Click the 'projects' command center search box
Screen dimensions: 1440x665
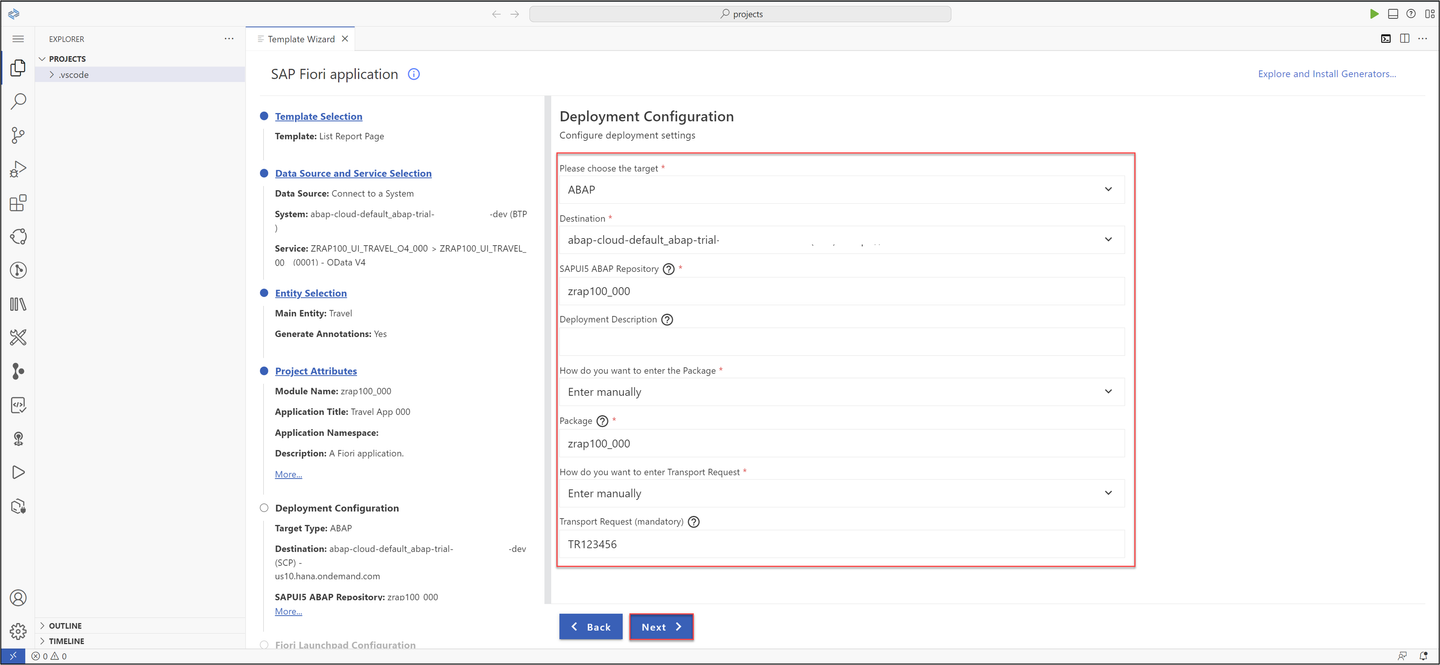coord(740,14)
